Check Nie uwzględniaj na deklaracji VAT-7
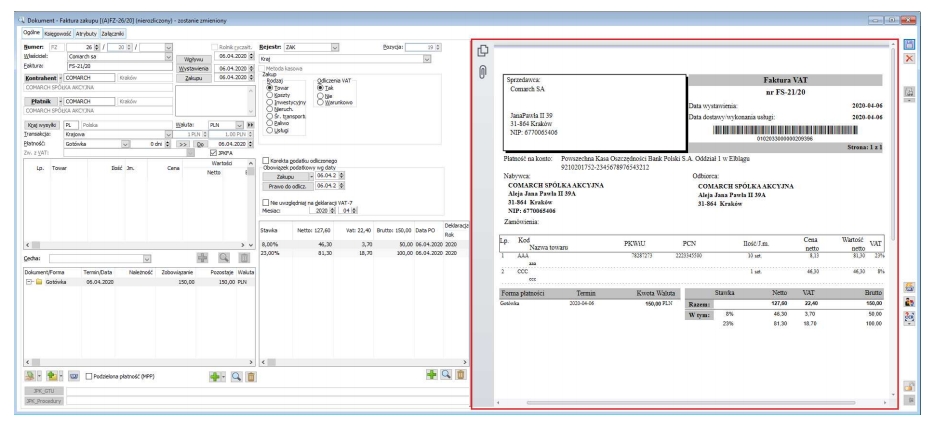The height and width of the screenshot is (423, 933). (266, 203)
